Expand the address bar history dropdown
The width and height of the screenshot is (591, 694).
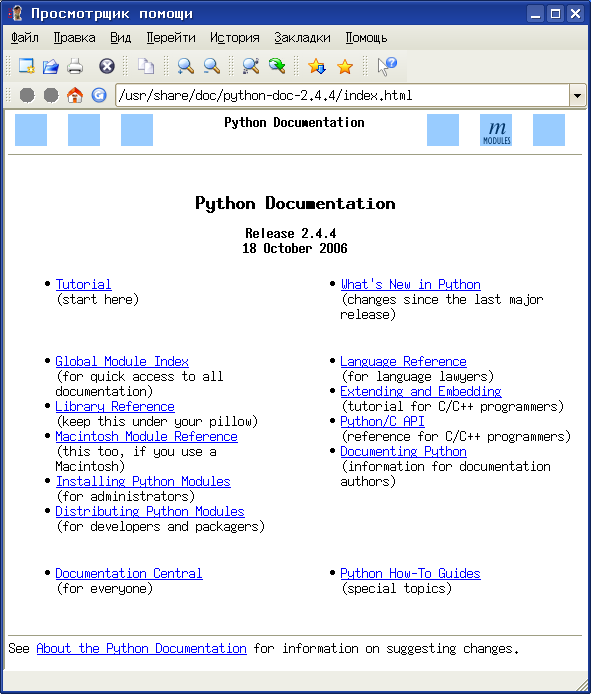577,96
